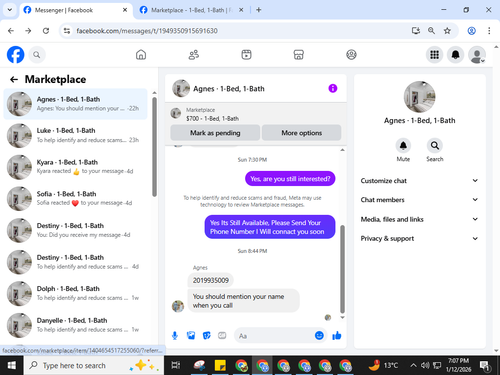This screenshot has width=500, height=375.
Task: Switch to the Messenger | Facebook tab
Action: [76, 10]
